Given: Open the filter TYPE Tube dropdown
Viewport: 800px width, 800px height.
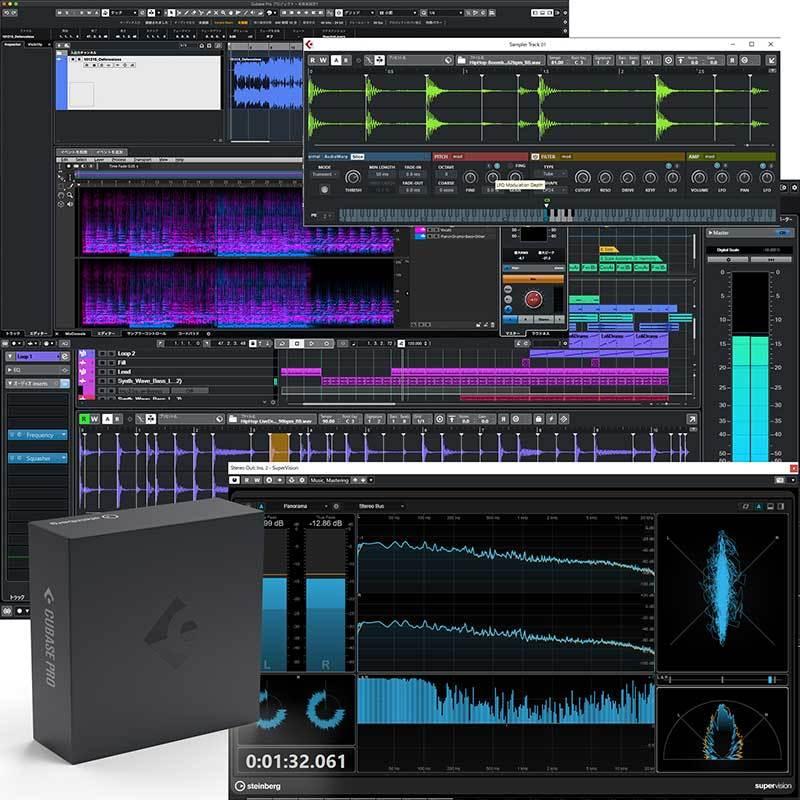Looking at the screenshot, I should click(x=555, y=173).
